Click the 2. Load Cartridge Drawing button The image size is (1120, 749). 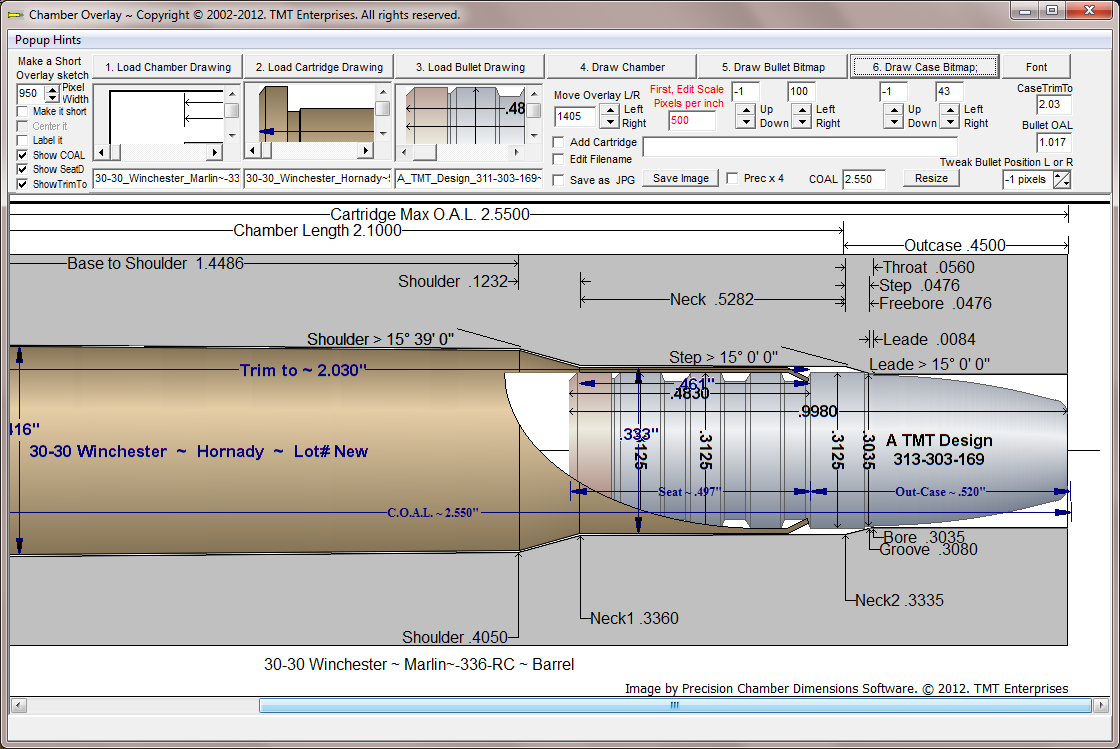point(319,67)
